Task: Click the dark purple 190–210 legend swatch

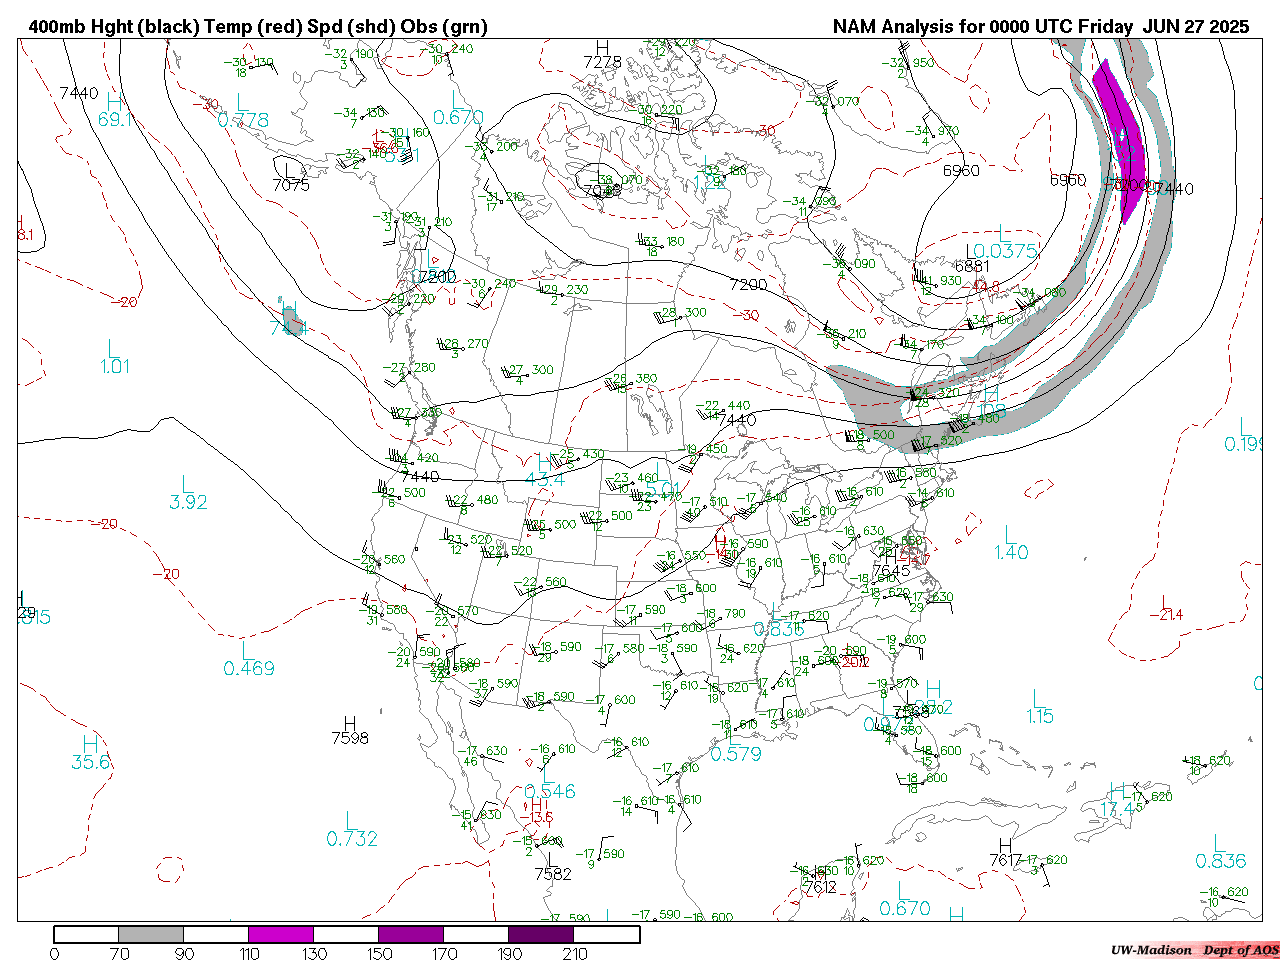Action: click(541, 935)
